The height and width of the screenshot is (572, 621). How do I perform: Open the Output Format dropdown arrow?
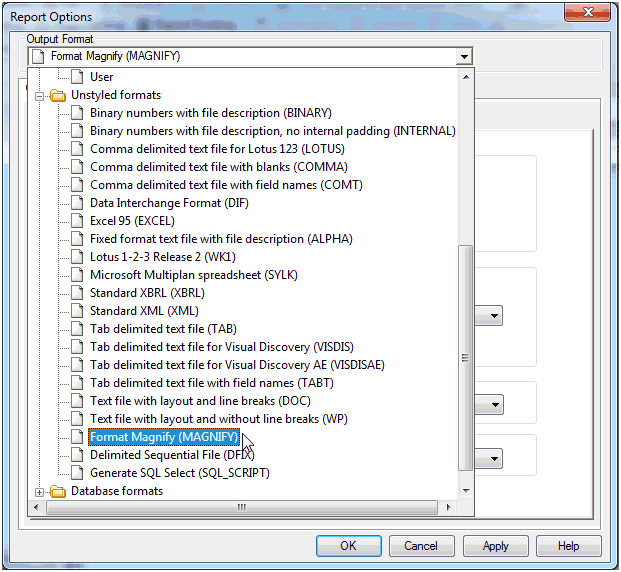[x=464, y=57]
